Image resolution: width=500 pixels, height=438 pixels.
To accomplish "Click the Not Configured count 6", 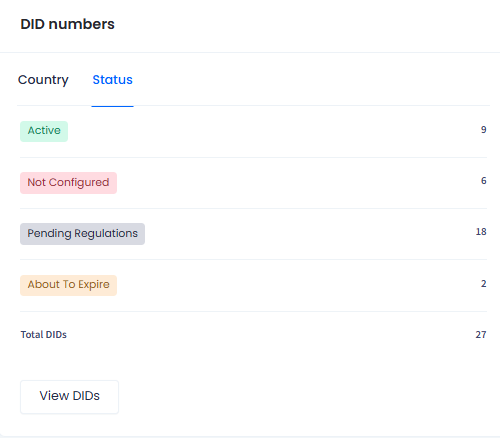I will tap(483, 181).
